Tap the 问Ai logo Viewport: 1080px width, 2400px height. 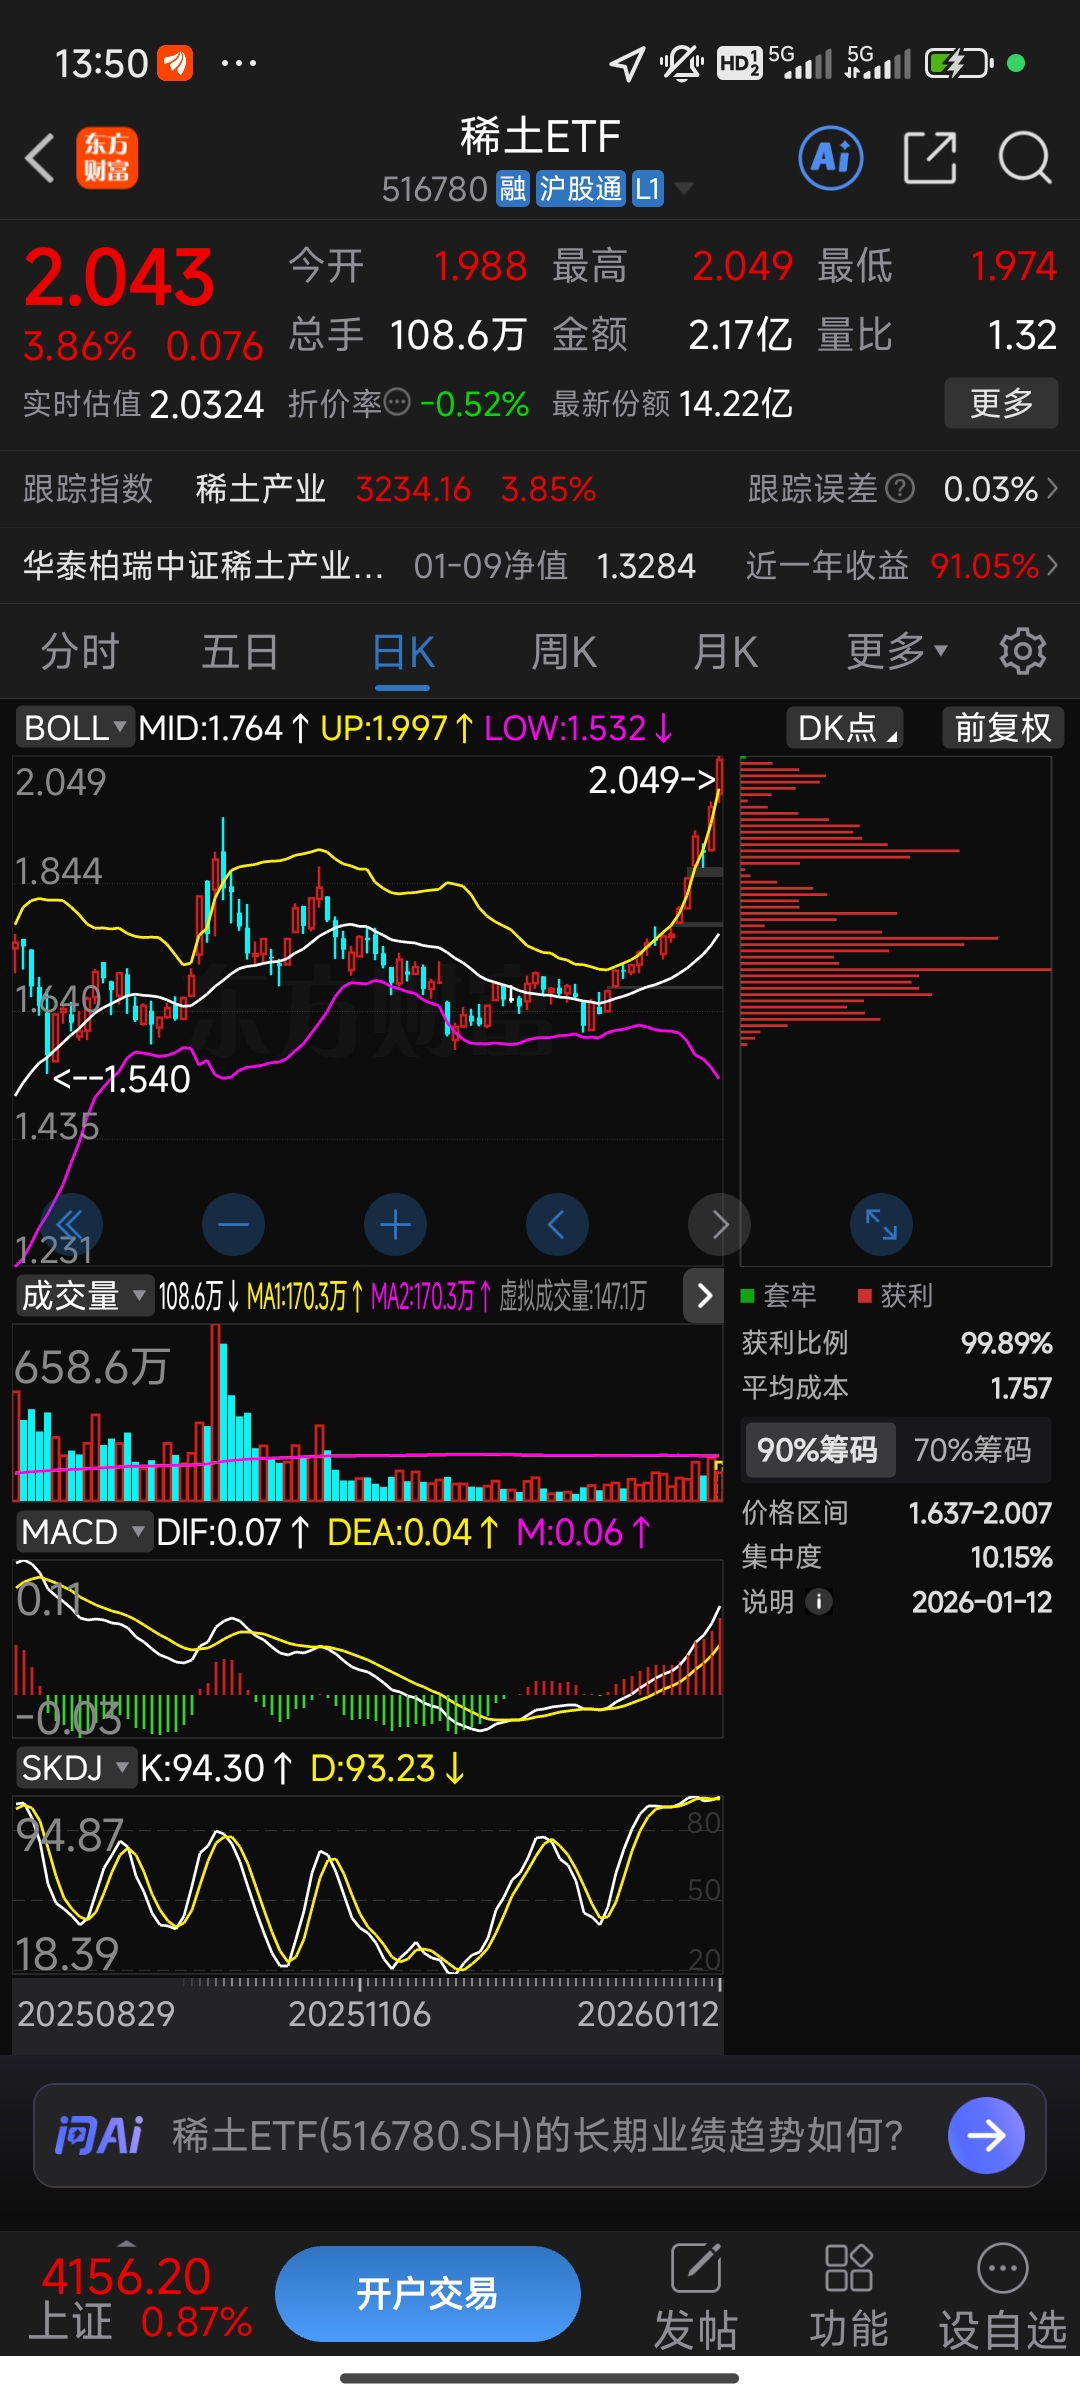pyautogui.click(x=98, y=2135)
